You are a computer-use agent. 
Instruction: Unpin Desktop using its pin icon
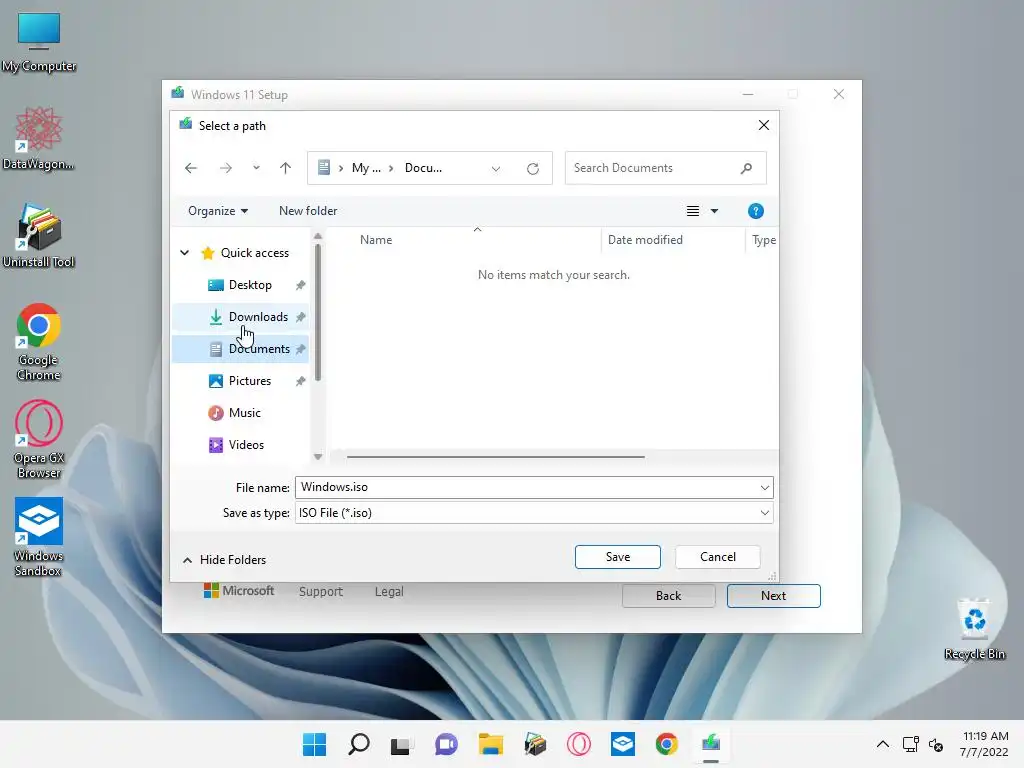300,285
